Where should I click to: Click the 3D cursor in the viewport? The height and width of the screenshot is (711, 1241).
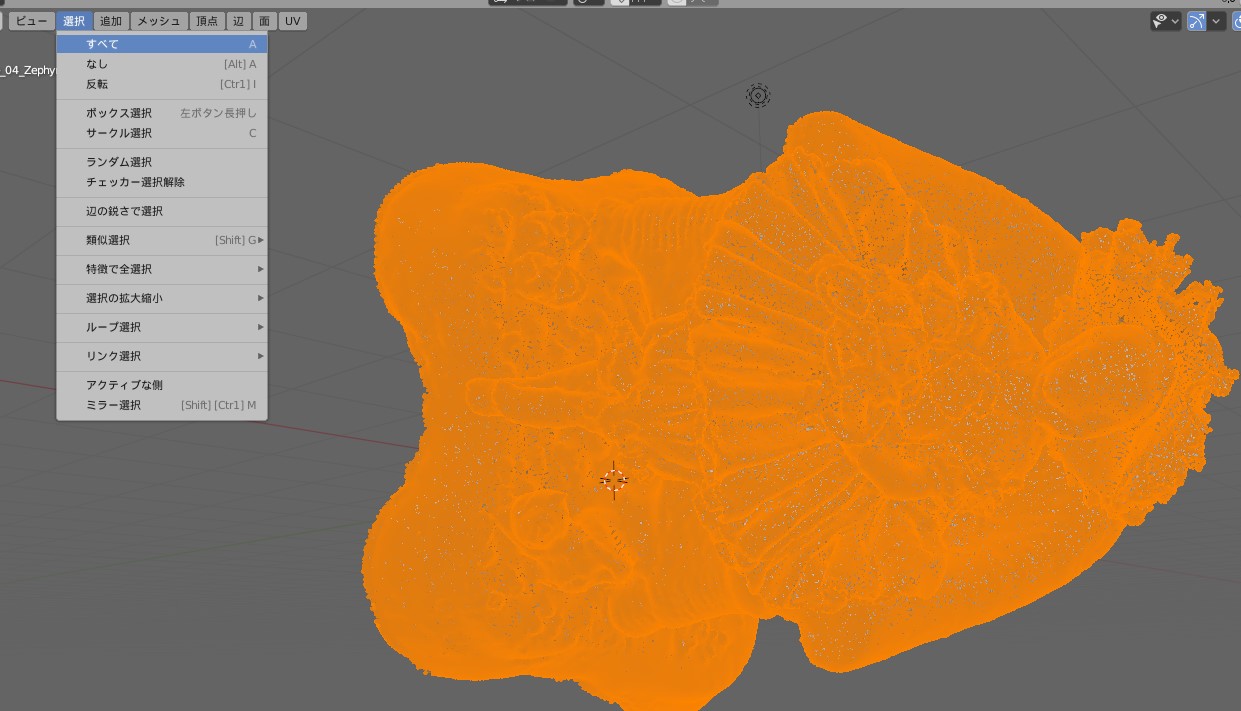(x=614, y=481)
